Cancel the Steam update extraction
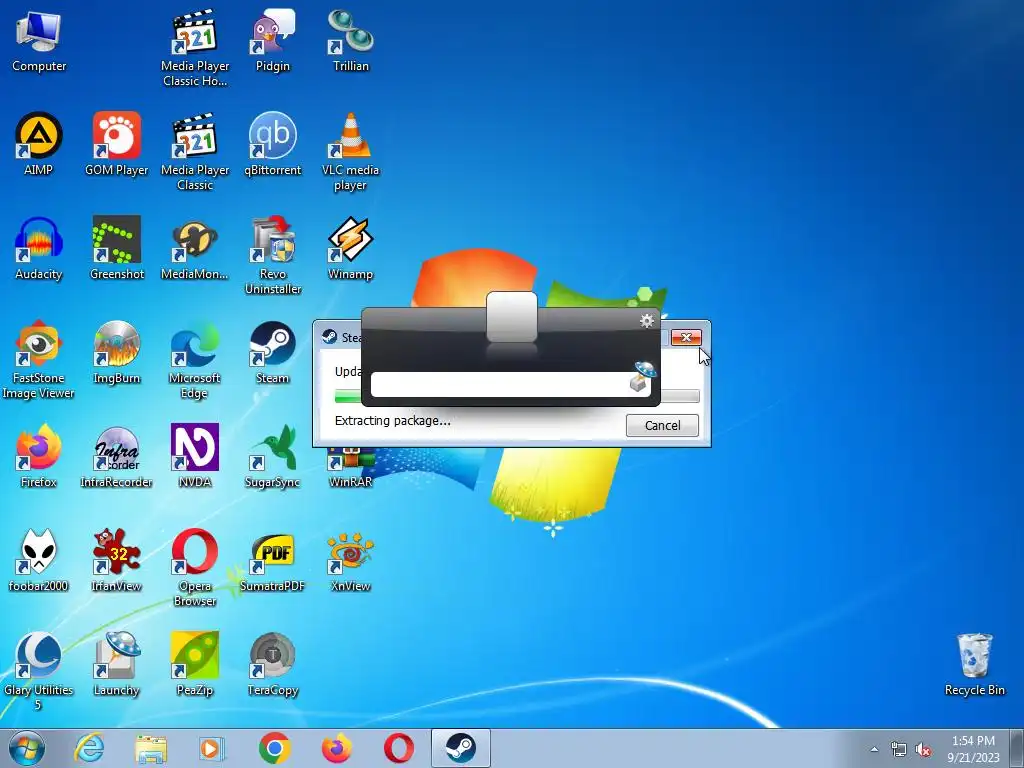 pyautogui.click(x=662, y=426)
